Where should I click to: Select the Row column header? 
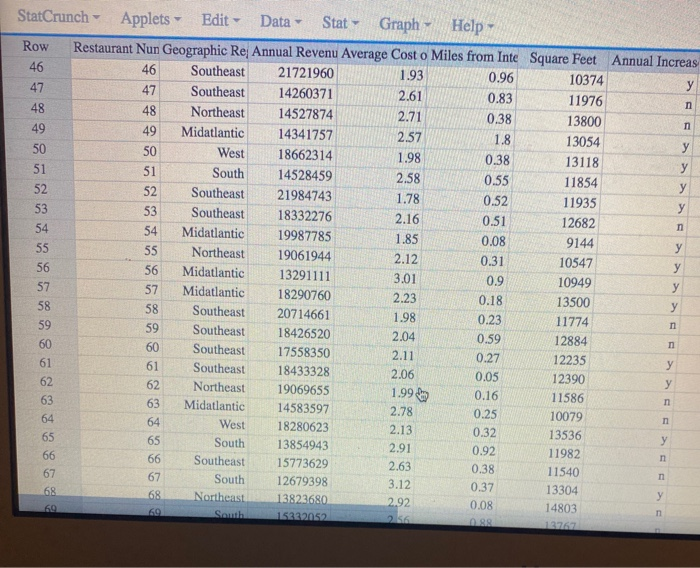[x=36, y=46]
